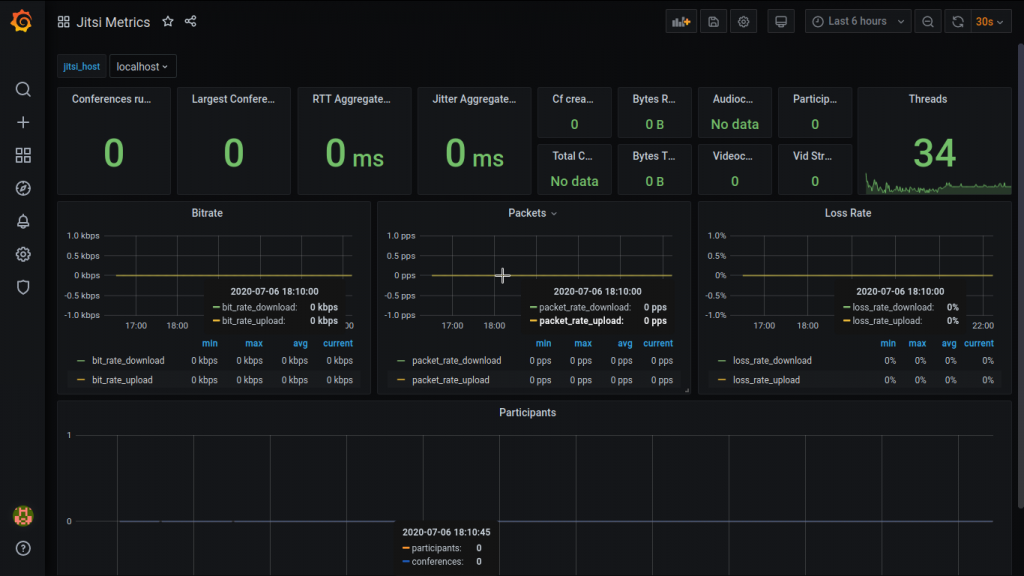Screen dimensions: 1024x576
Task: Click the packet_rate_upload legend color swatch
Action: (x=401, y=380)
